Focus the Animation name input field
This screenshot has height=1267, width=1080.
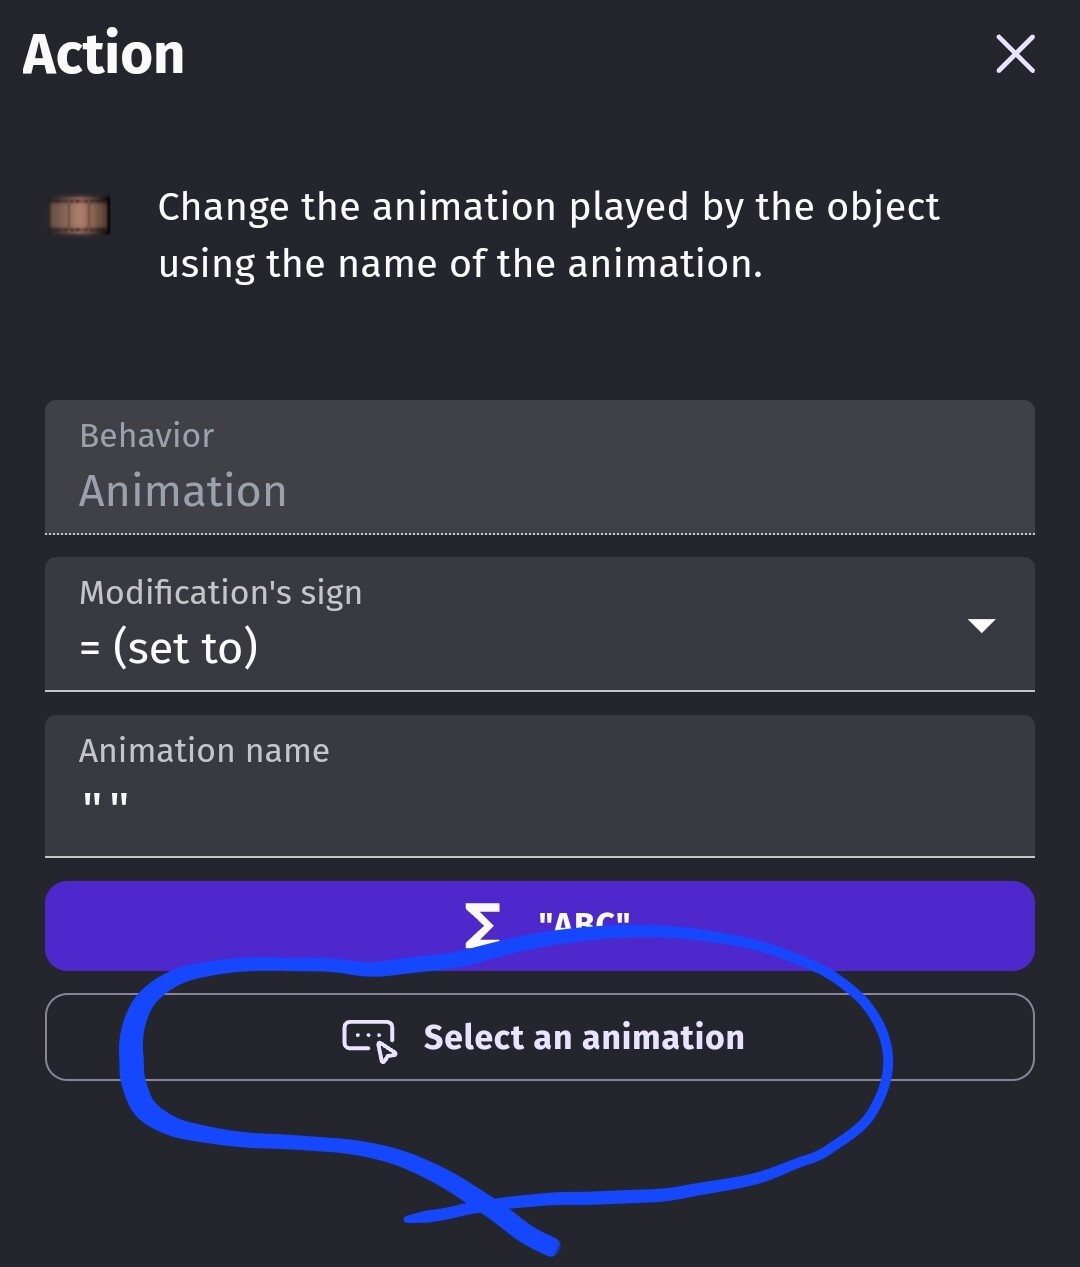tap(540, 786)
